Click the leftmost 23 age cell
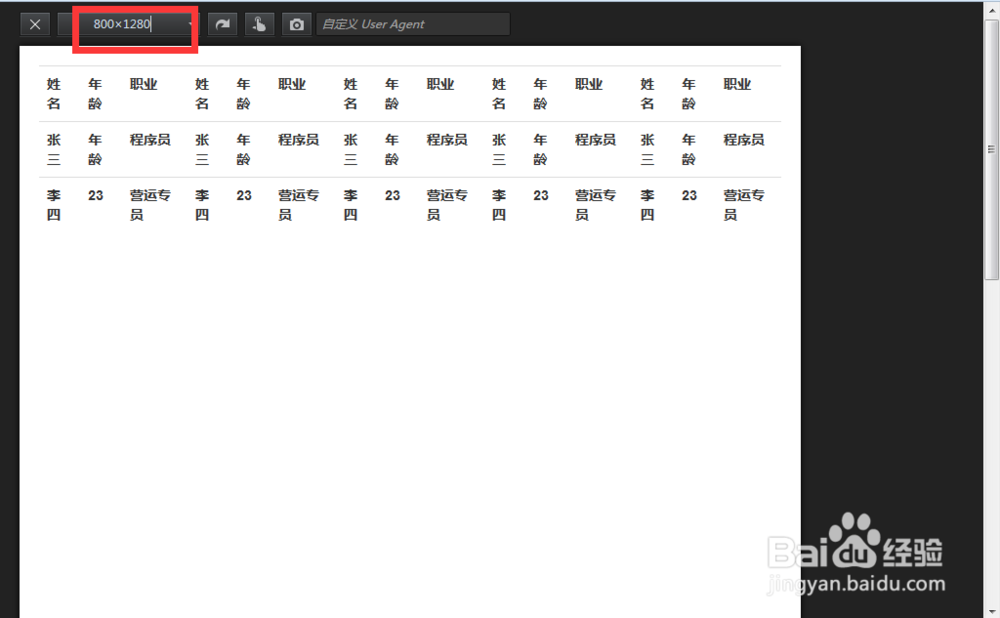This screenshot has width=1000, height=618. click(x=96, y=196)
